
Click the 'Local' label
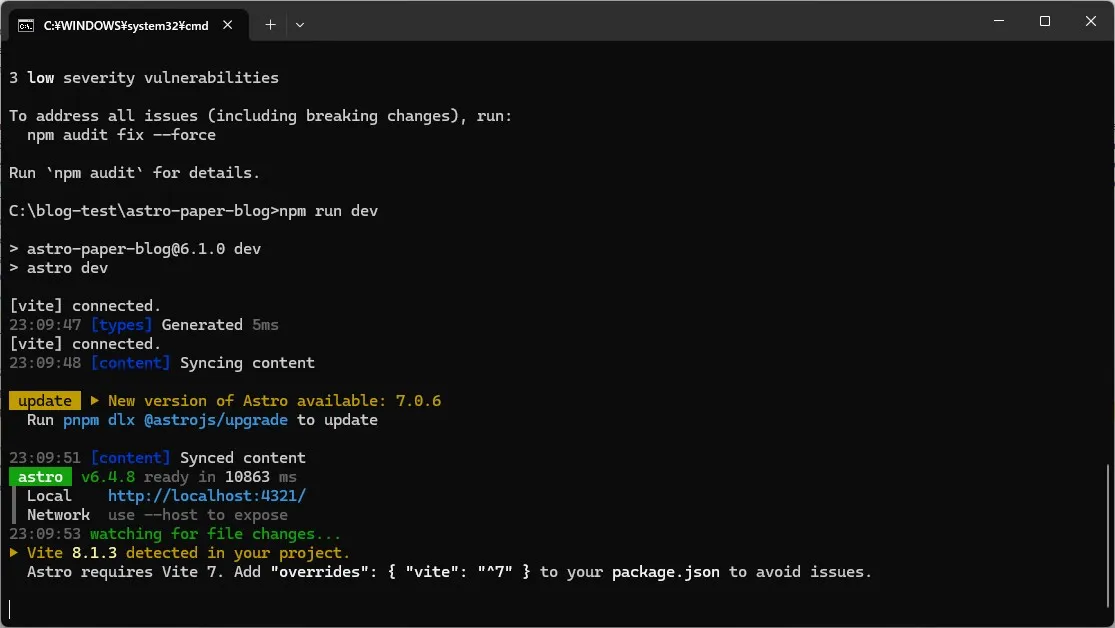point(49,496)
